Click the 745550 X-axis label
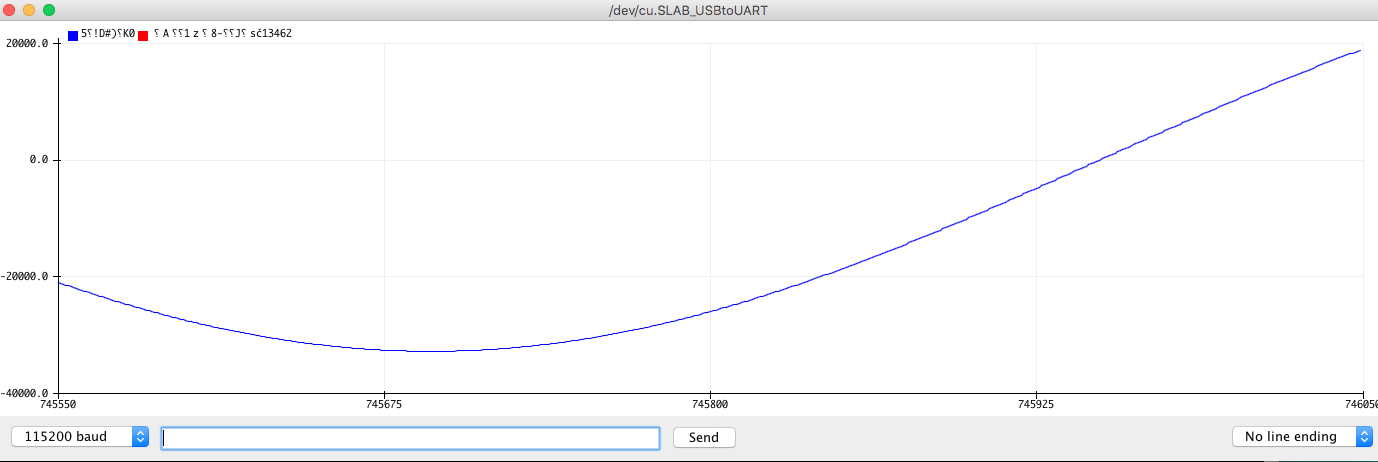The width and height of the screenshot is (1378, 462). (x=58, y=406)
